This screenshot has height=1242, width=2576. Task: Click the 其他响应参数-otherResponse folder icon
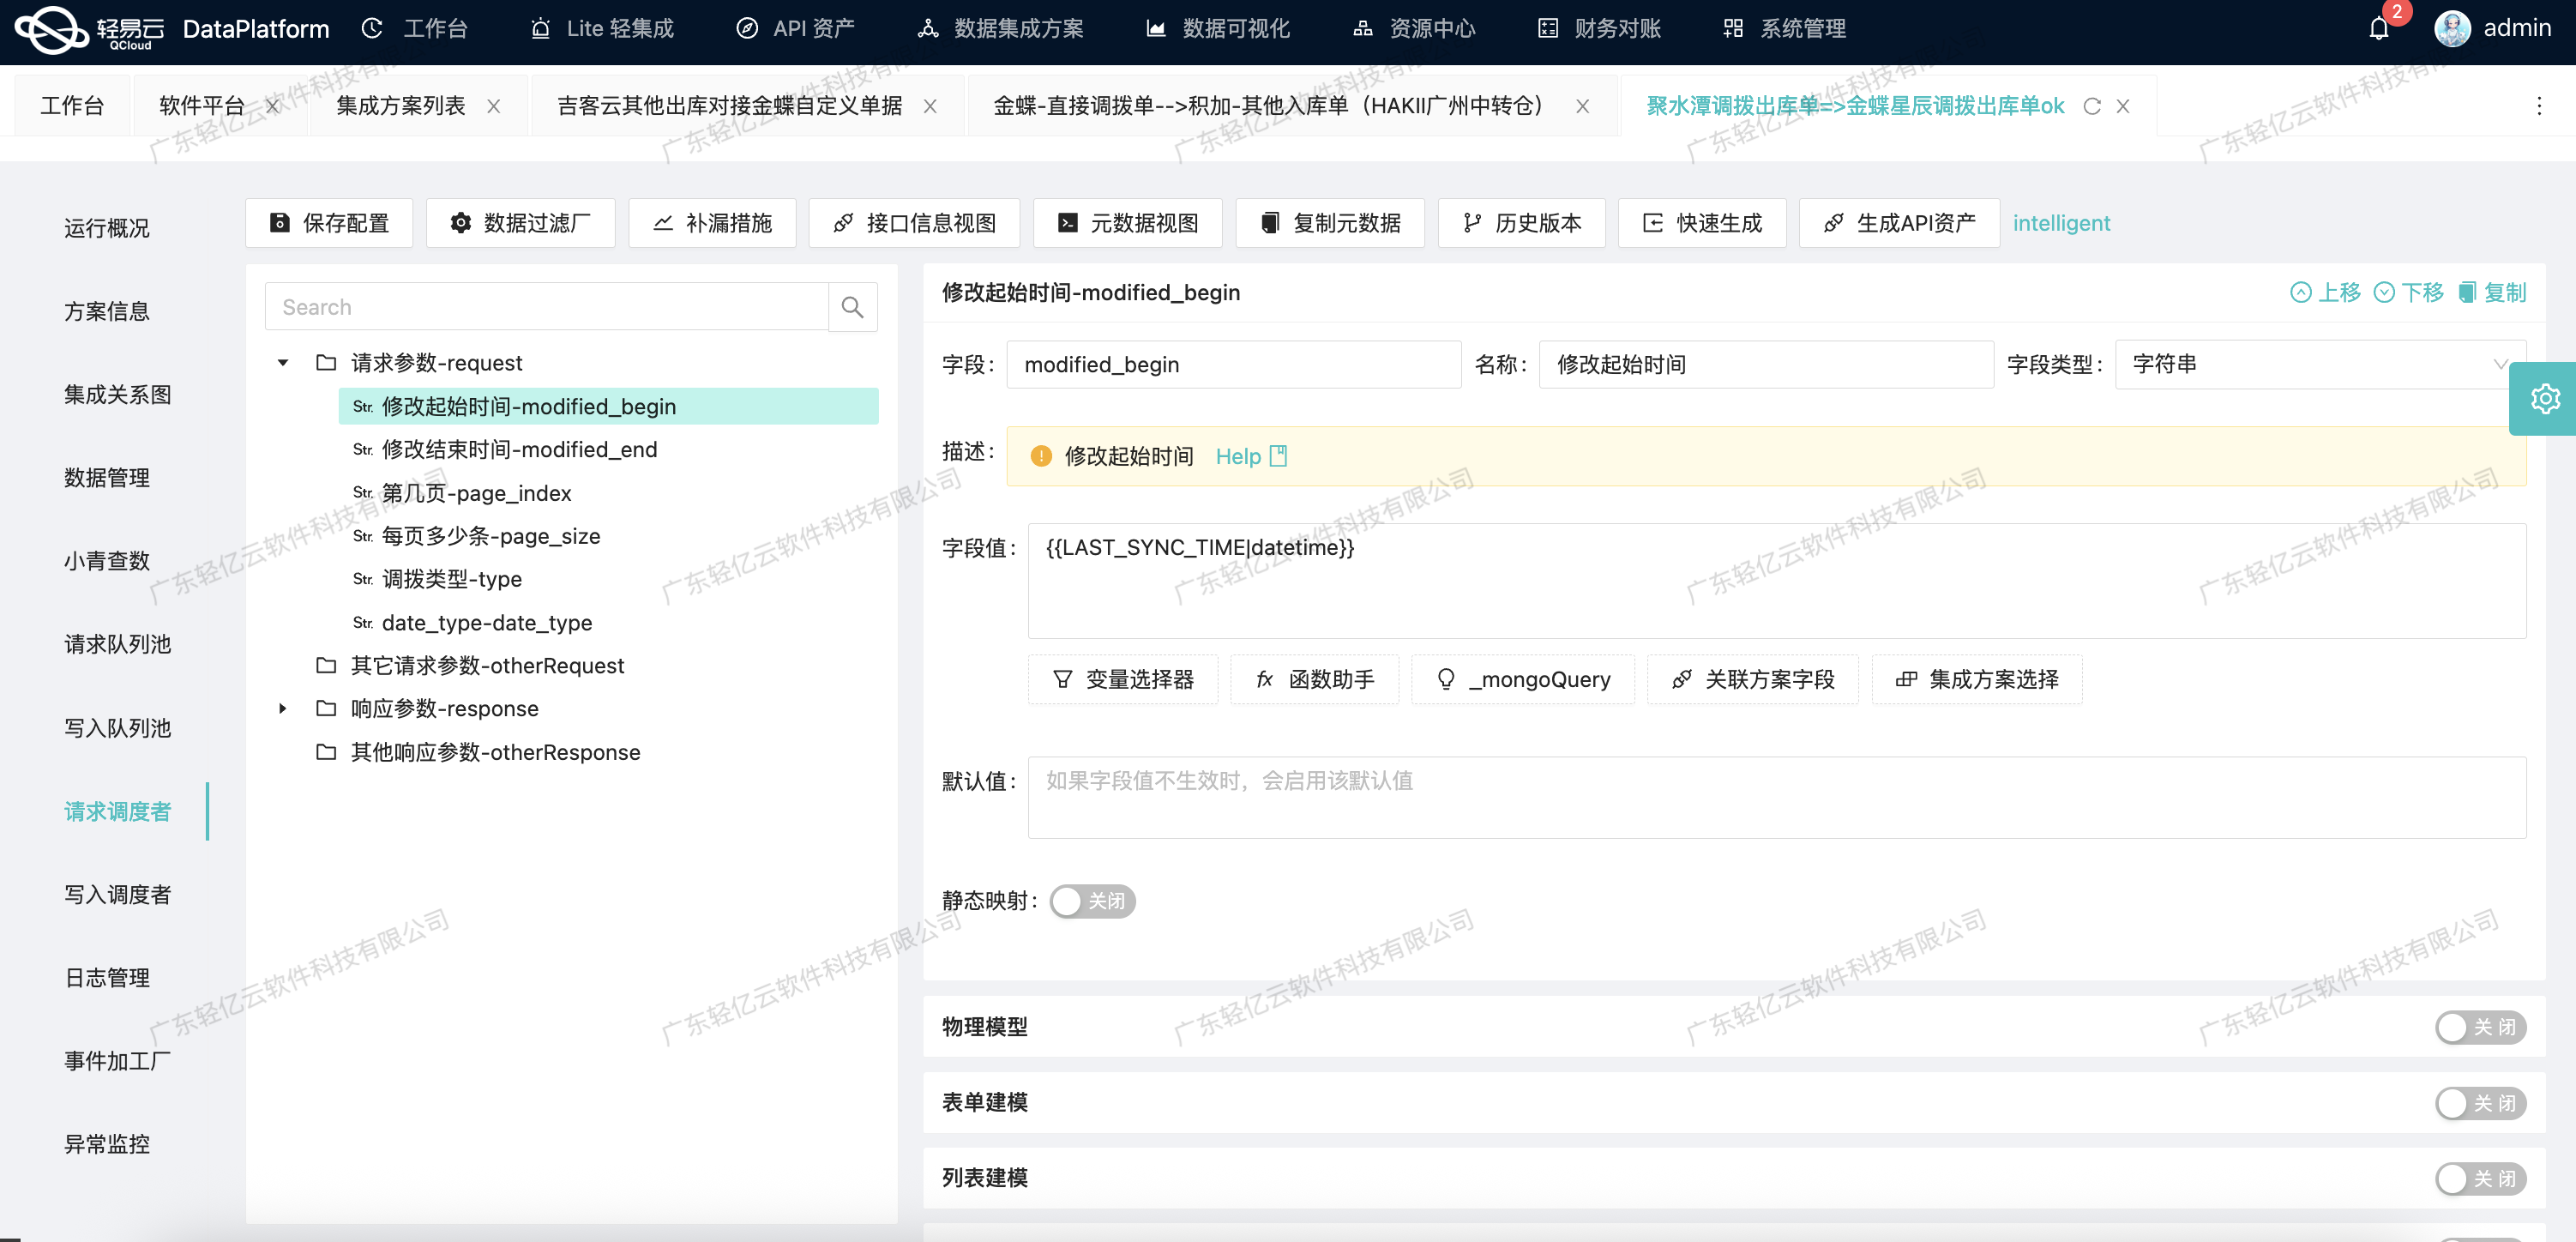click(x=326, y=751)
